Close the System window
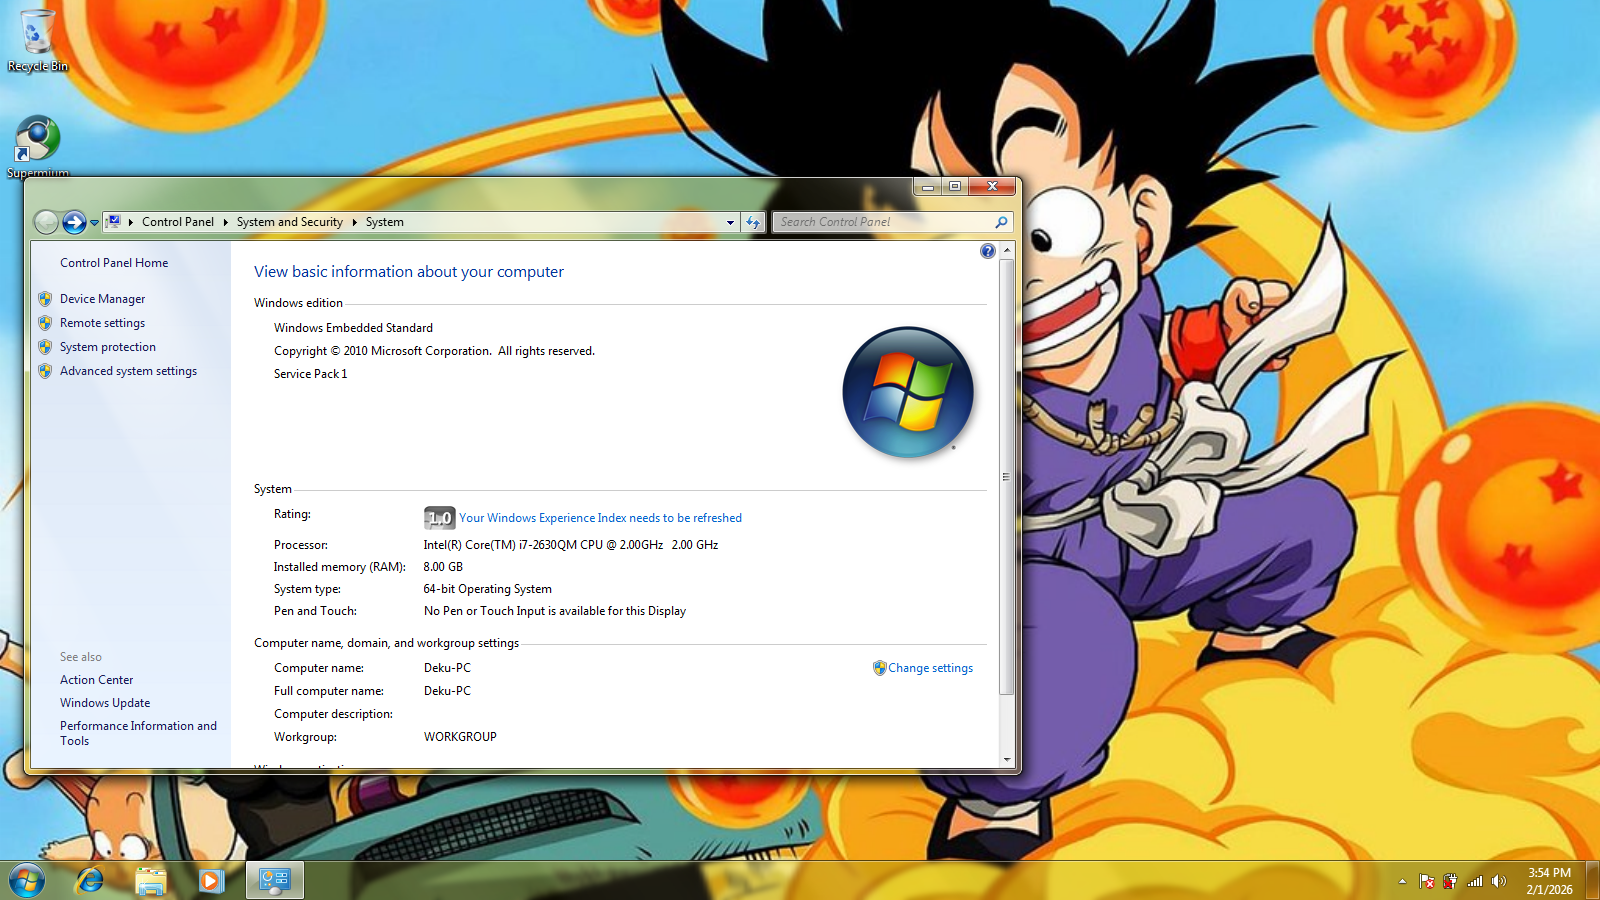Screen dimensions: 1600x900 click(x=992, y=186)
